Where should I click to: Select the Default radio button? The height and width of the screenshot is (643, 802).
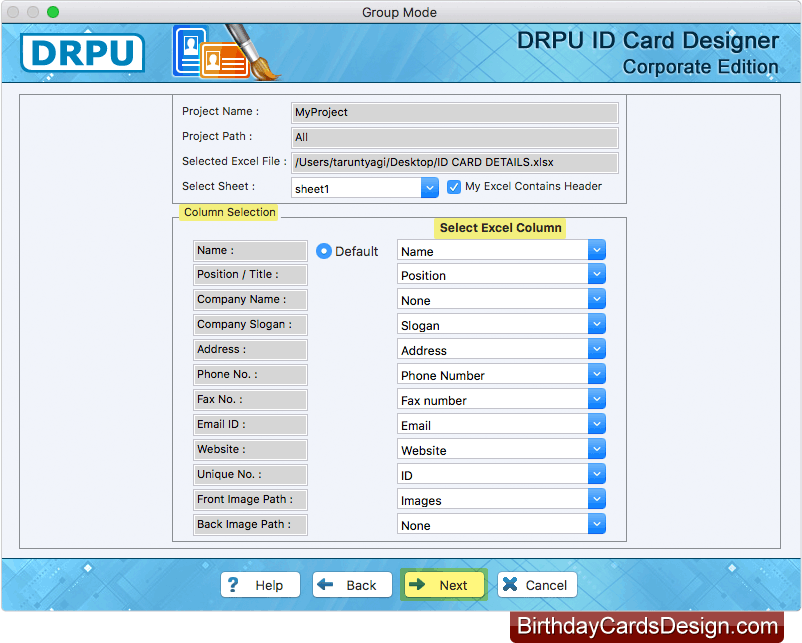[x=324, y=251]
